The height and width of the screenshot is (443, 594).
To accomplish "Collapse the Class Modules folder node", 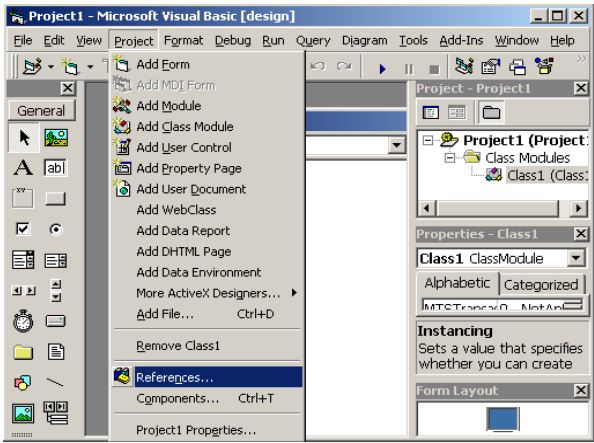I will 450,158.
